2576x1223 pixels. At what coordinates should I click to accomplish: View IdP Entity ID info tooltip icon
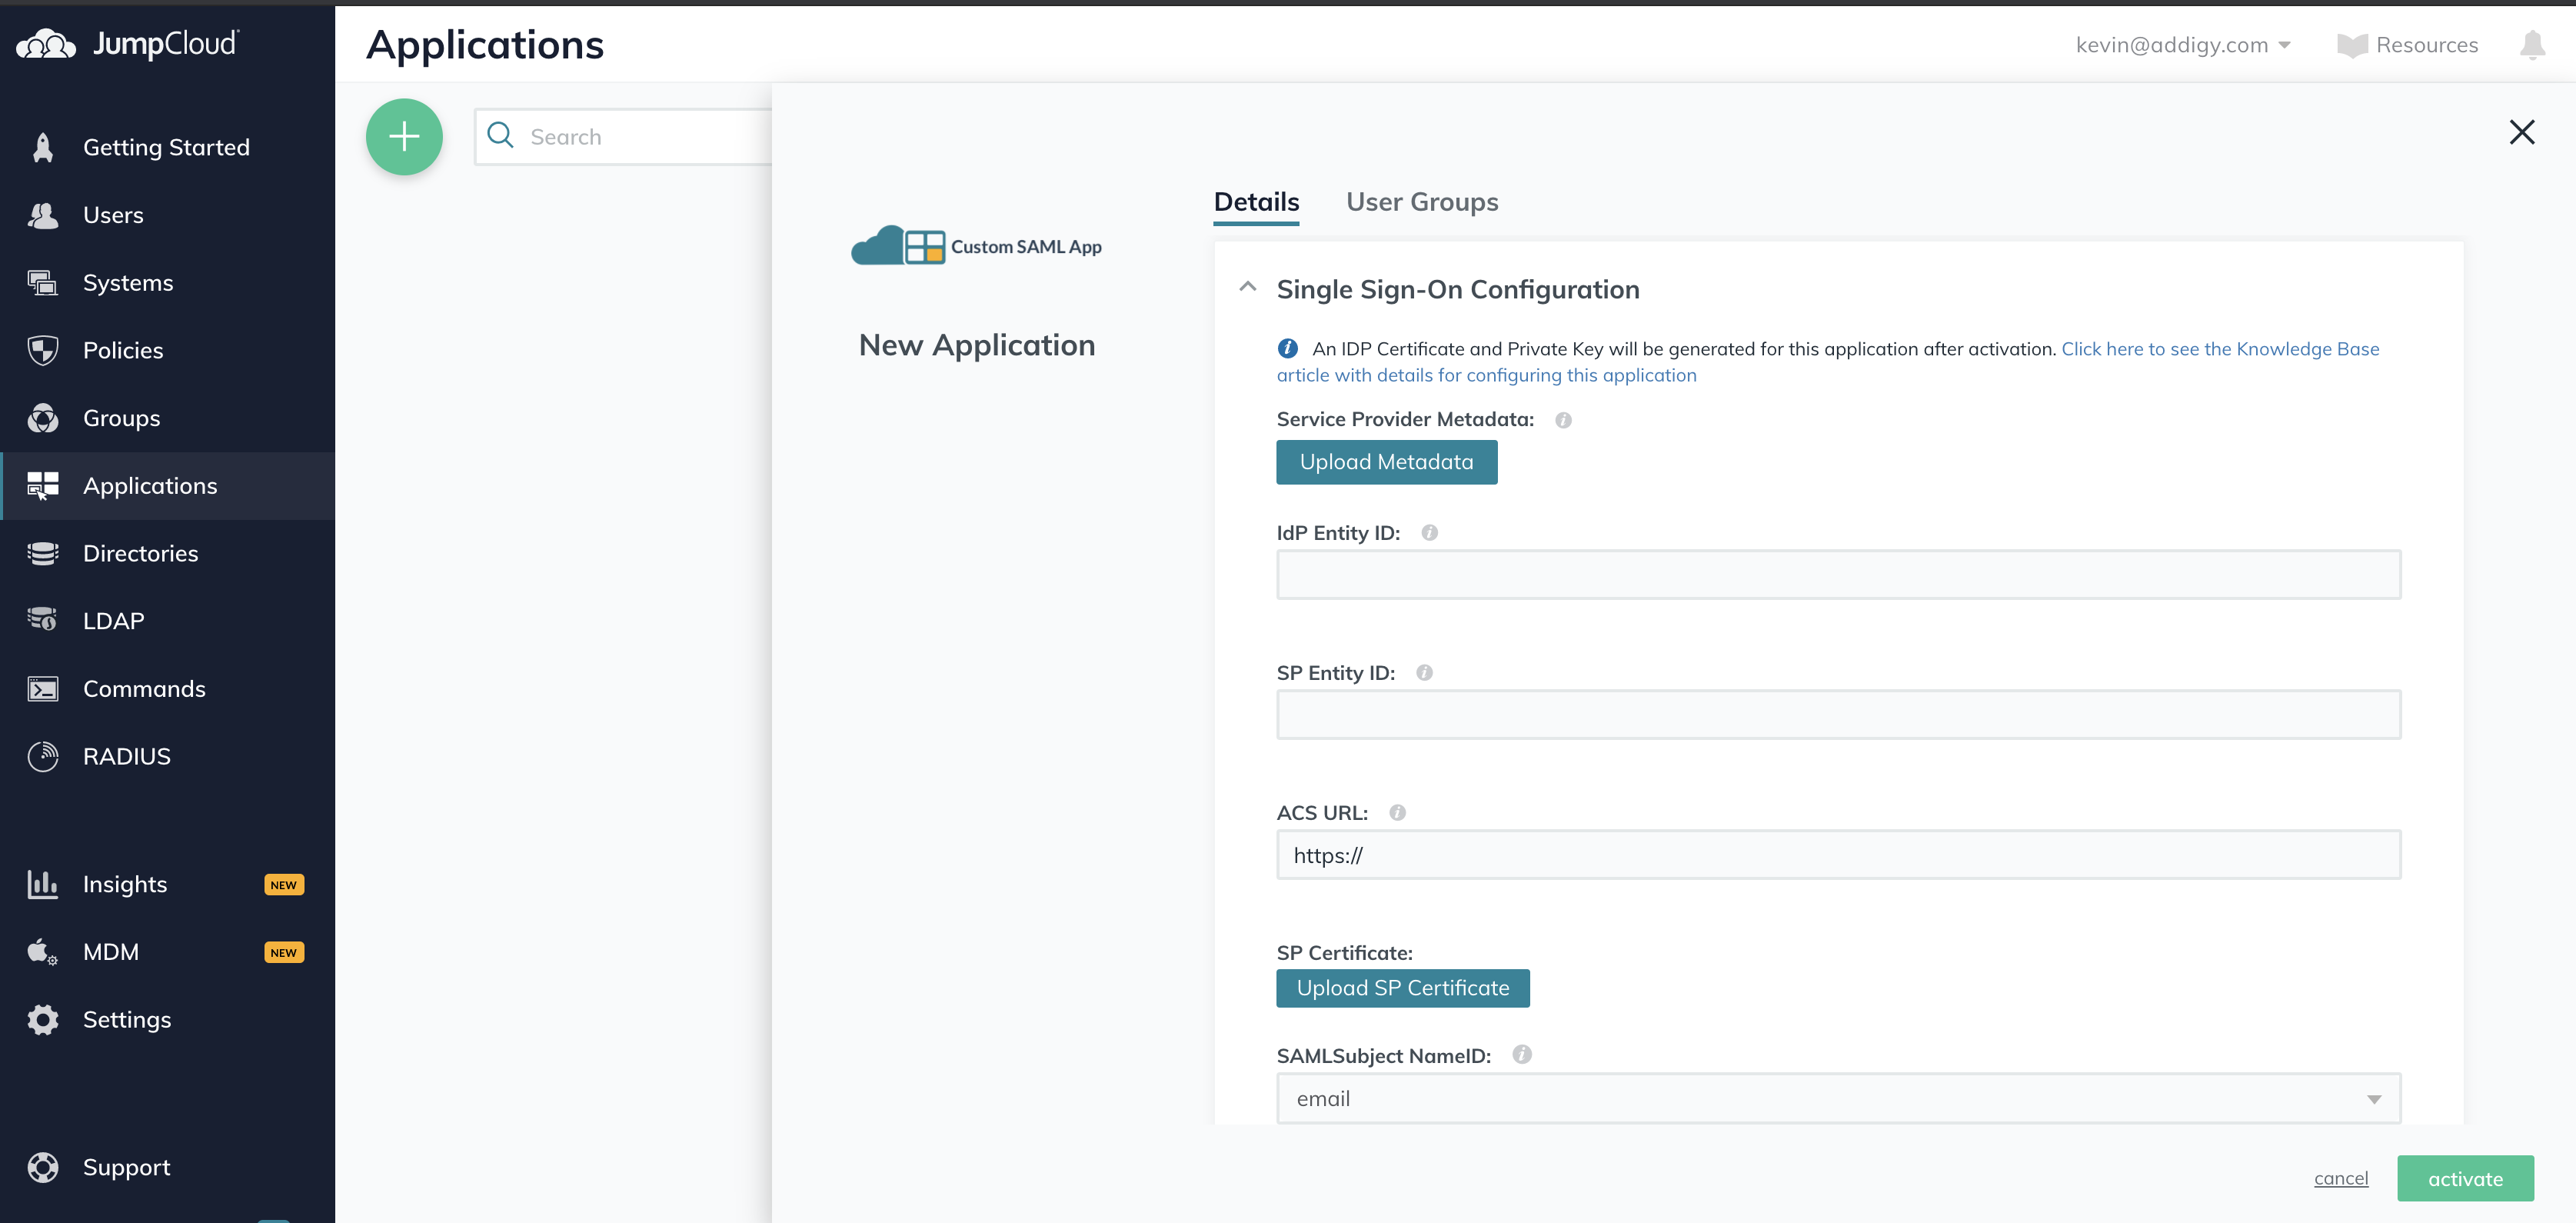pyautogui.click(x=1429, y=532)
